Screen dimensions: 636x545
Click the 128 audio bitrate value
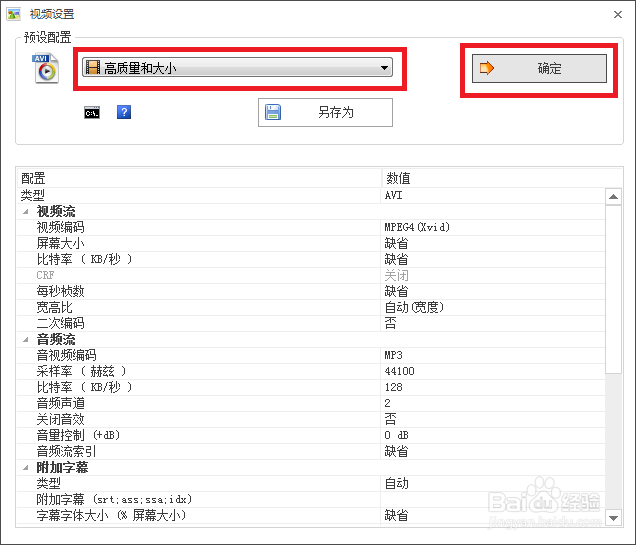(x=493, y=388)
